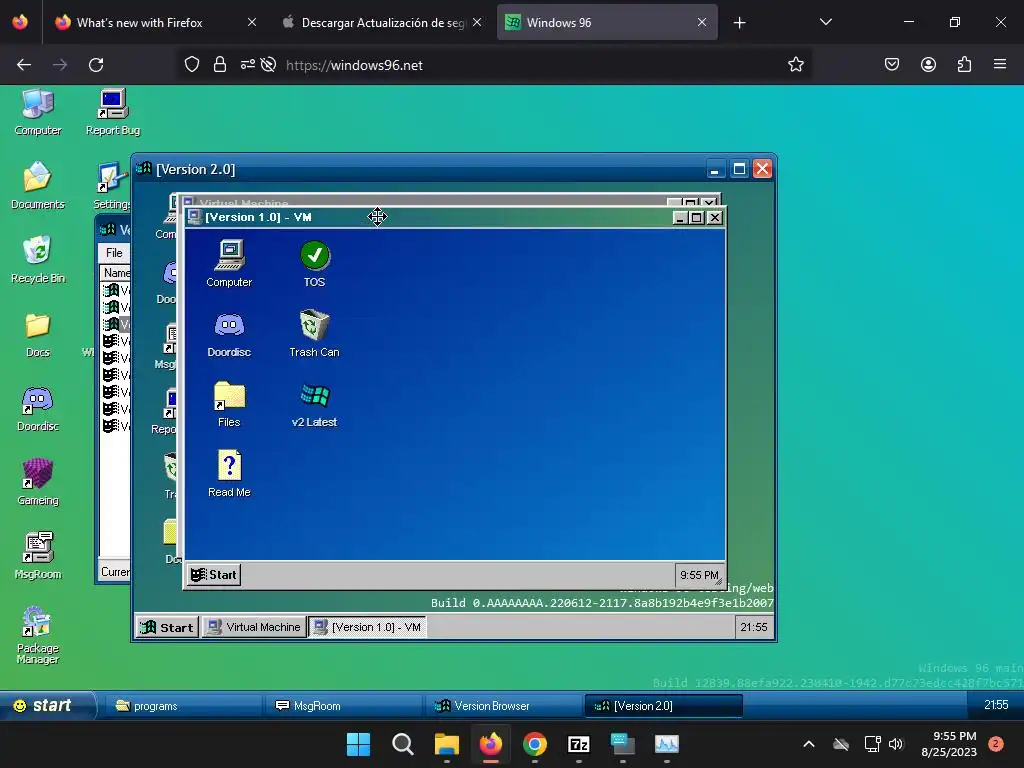Image resolution: width=1024 pixels, height=768 pixels.
Task: Switch to What's new with Firefox tab
Action: [x=157, y=22]
